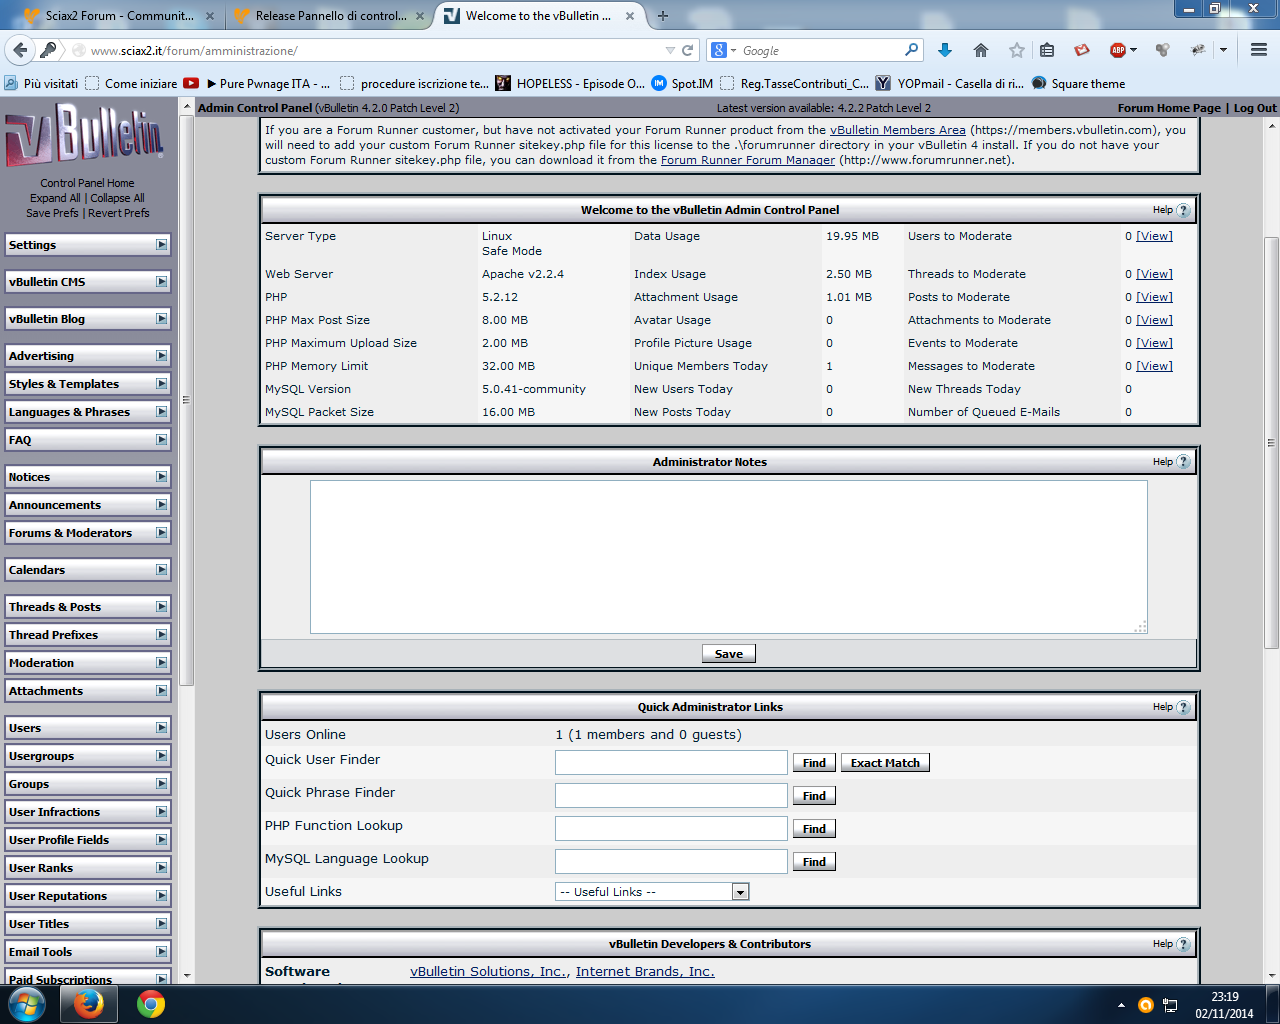Click Control Panel Home link
Image resolution: width=1280 pixels, height=1024 pixels.
click(87, 183)
